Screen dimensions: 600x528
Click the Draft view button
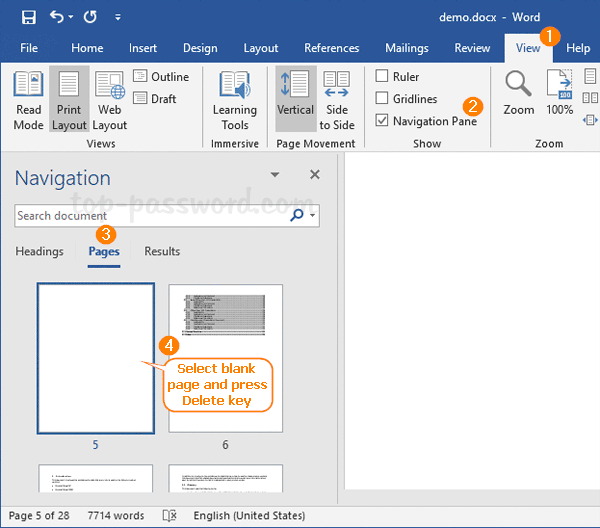click(x=155, y=99)
